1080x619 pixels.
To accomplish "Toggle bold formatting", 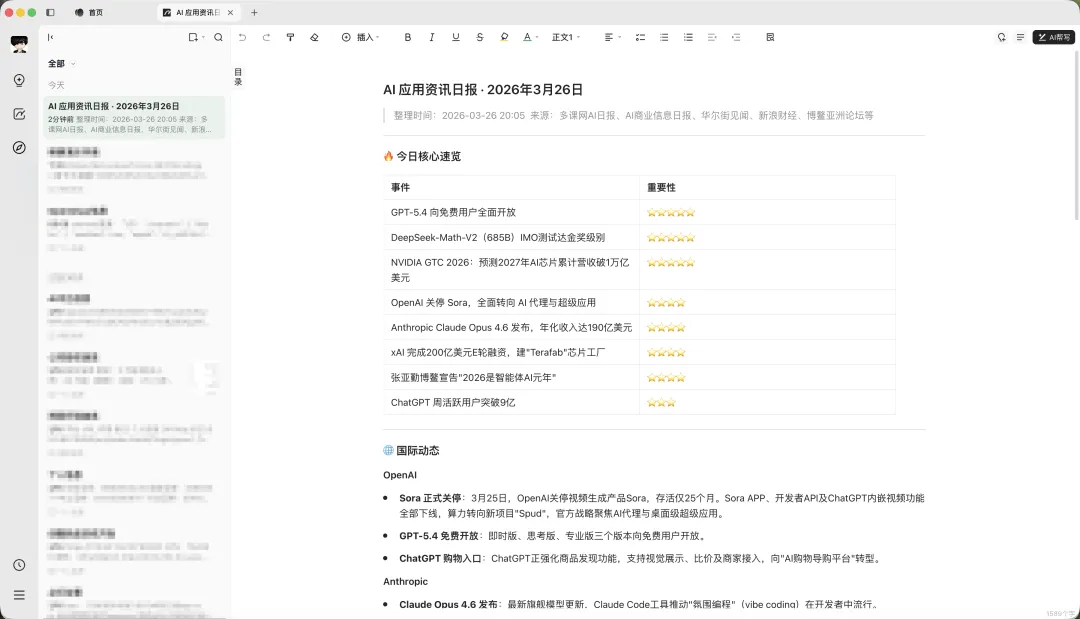I will pos(408,37).
